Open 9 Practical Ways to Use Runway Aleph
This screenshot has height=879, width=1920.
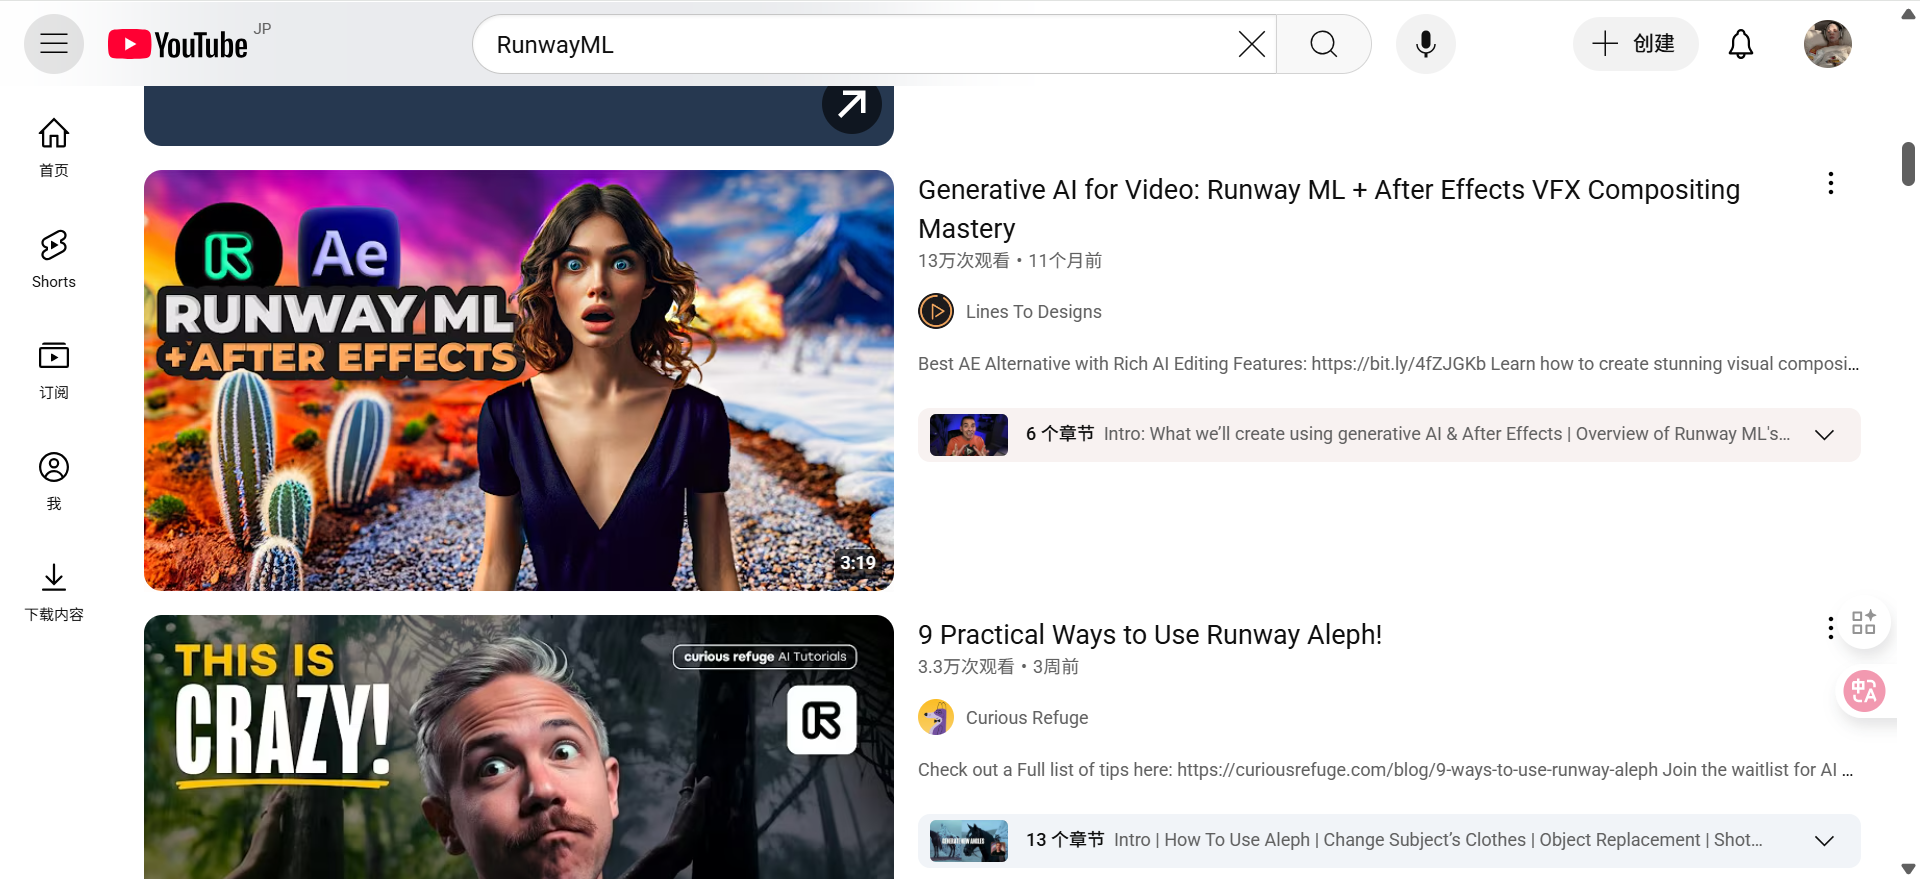1150,635
